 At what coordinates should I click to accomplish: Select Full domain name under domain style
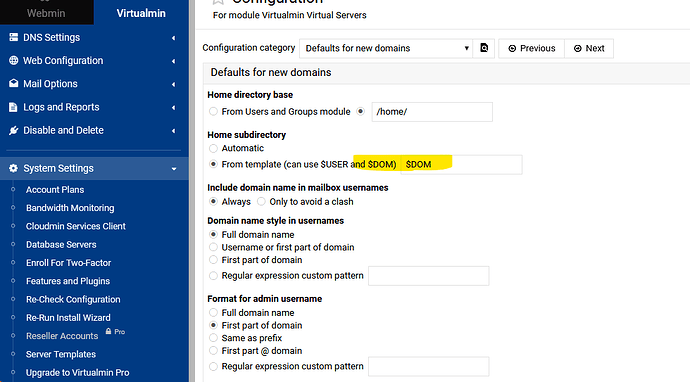pyautogui.click(x=213, y=235)
